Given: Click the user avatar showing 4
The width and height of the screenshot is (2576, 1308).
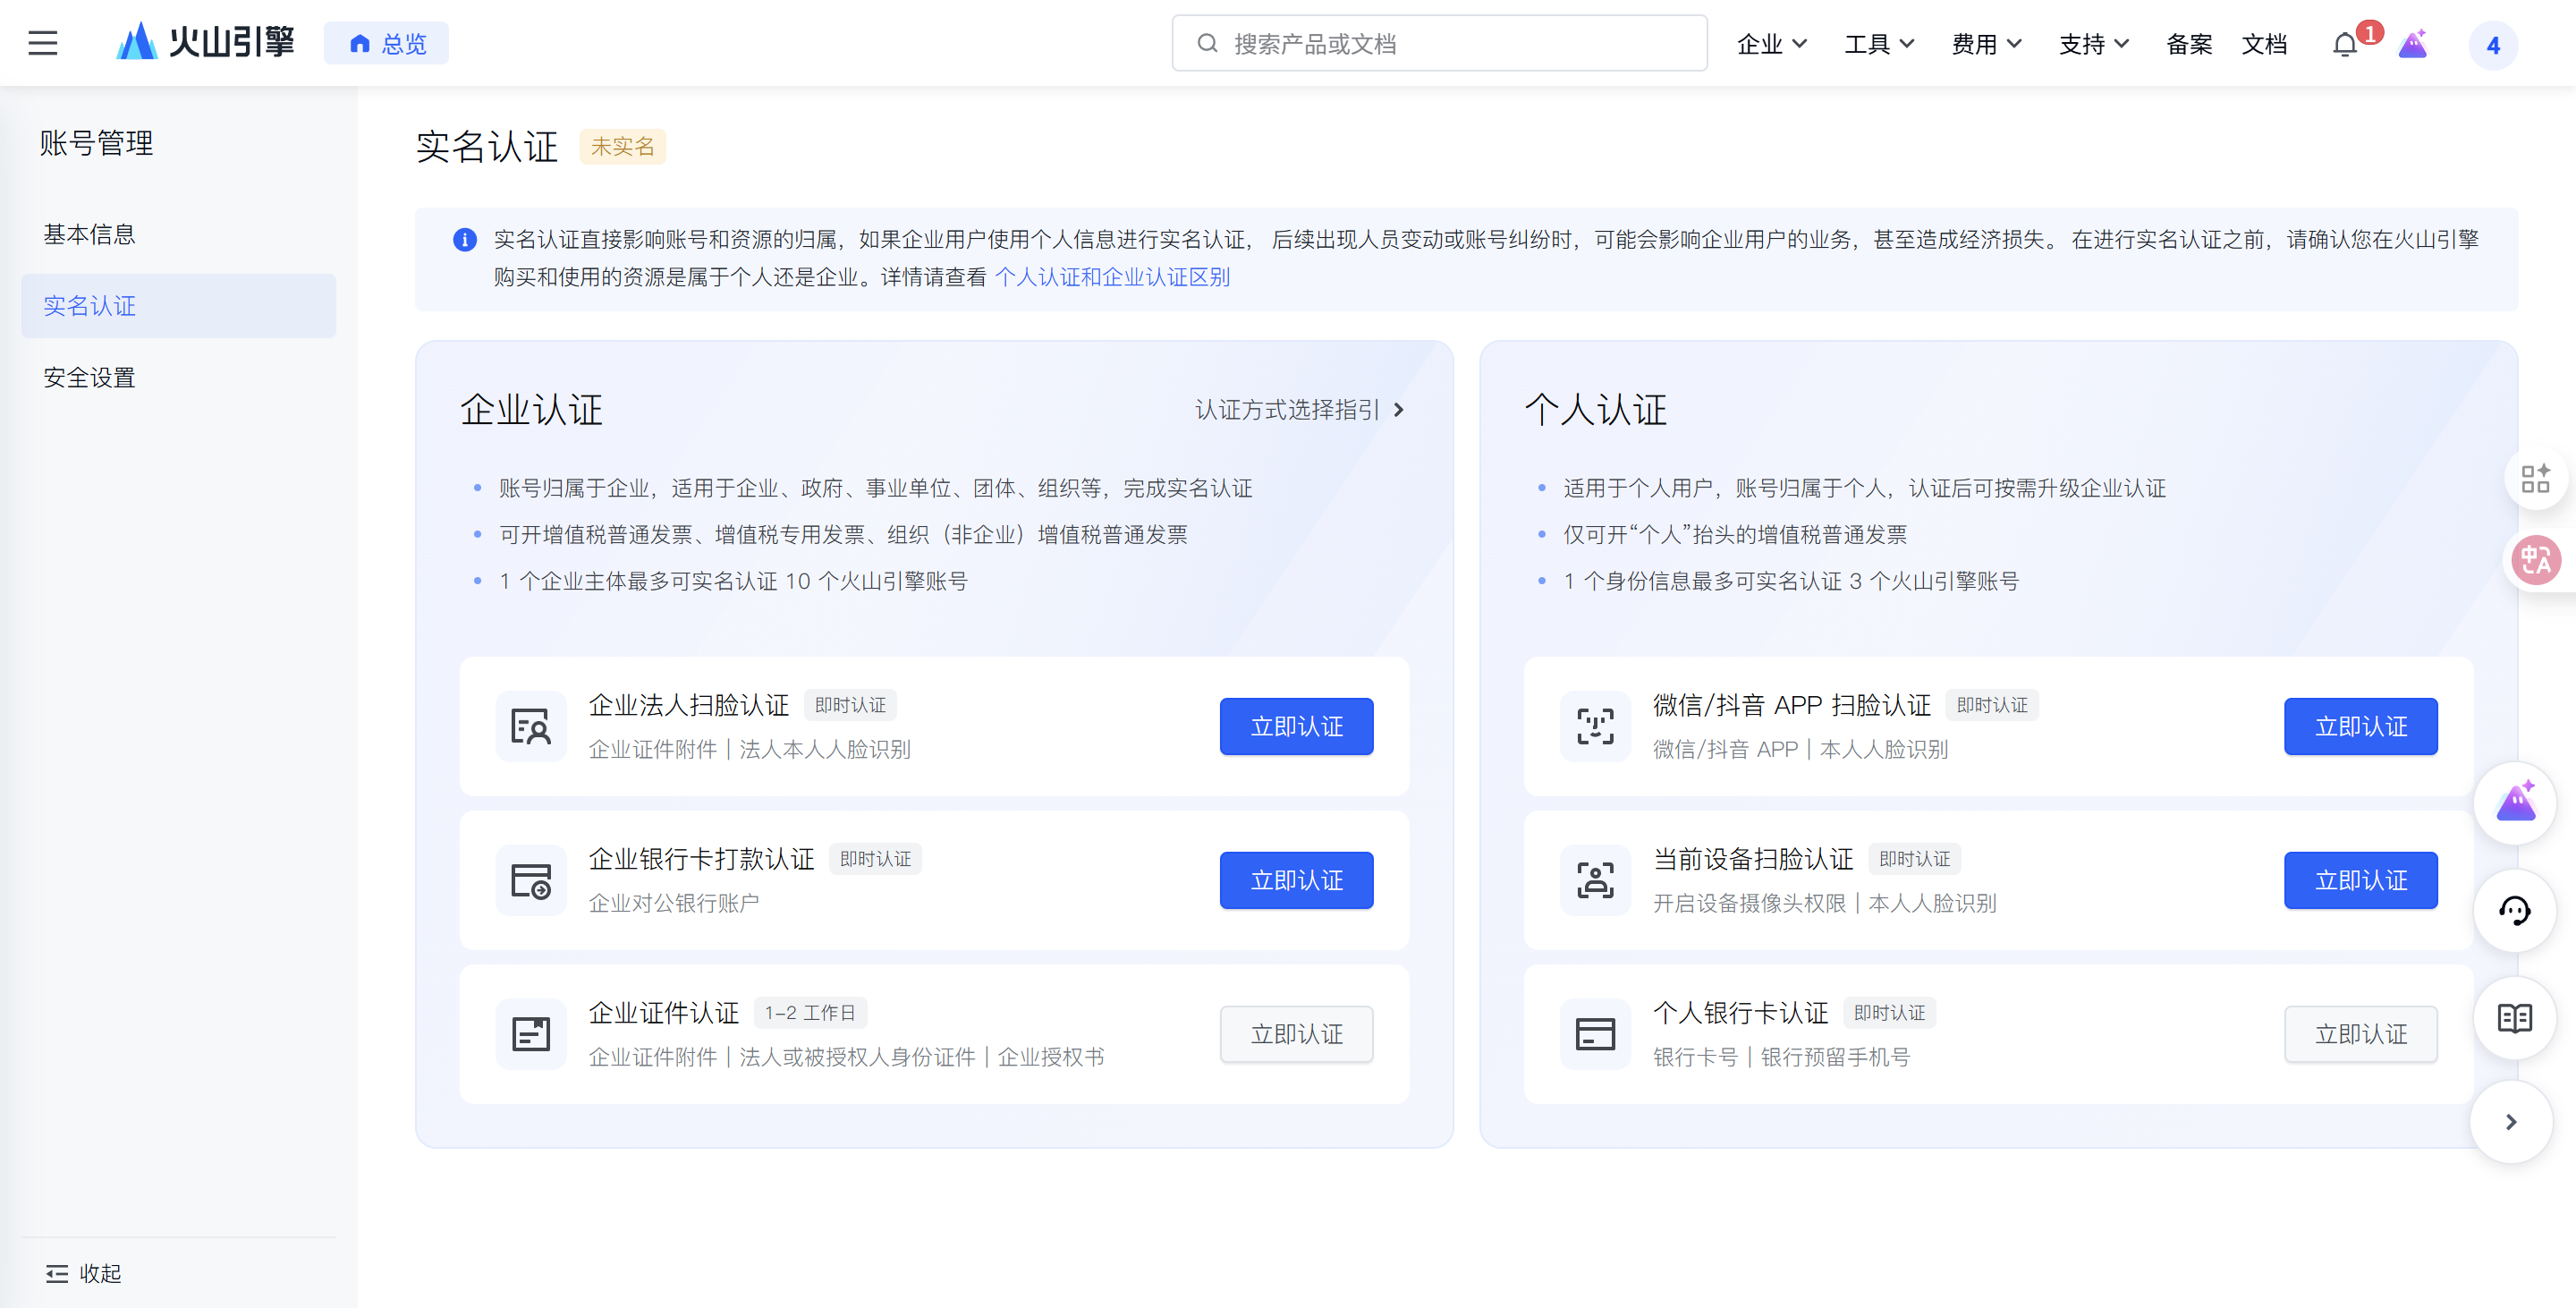Looking at the screenshot, I should click(2492, 45).
